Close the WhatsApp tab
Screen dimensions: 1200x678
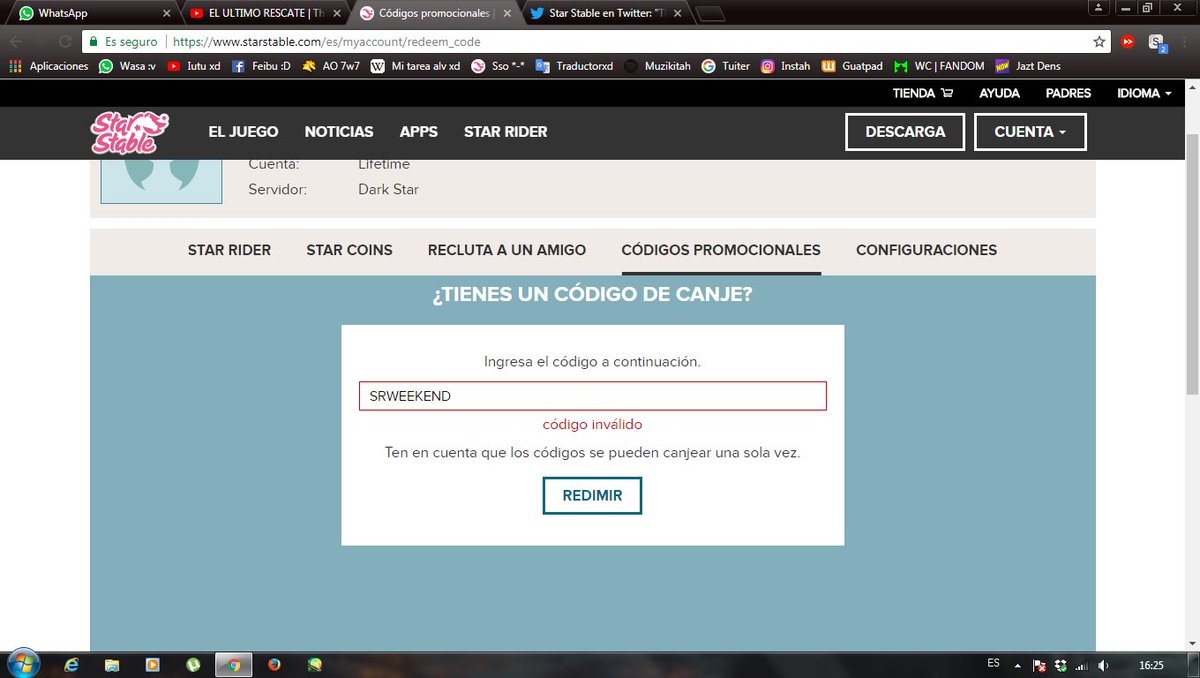[x=166, y=14]
